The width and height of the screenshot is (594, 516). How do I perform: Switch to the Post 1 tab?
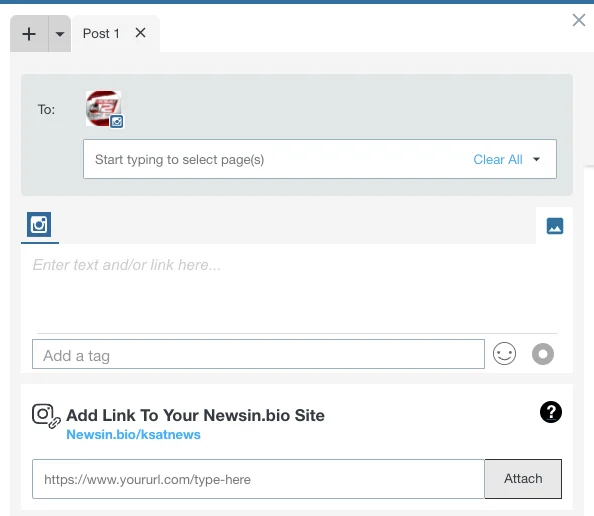tap(101, 34)
